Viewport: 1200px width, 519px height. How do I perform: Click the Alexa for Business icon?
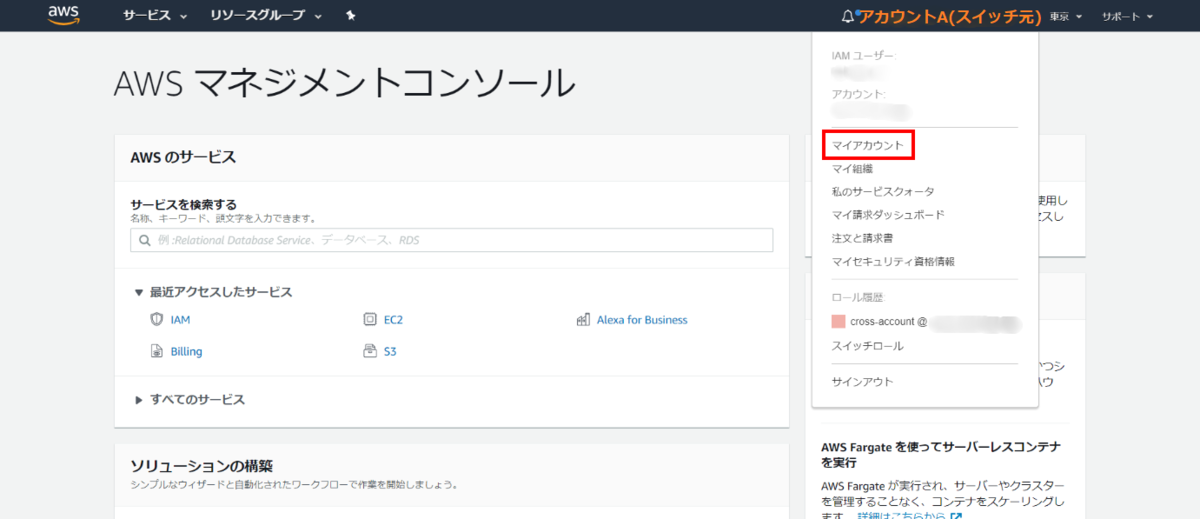point(583,320)
